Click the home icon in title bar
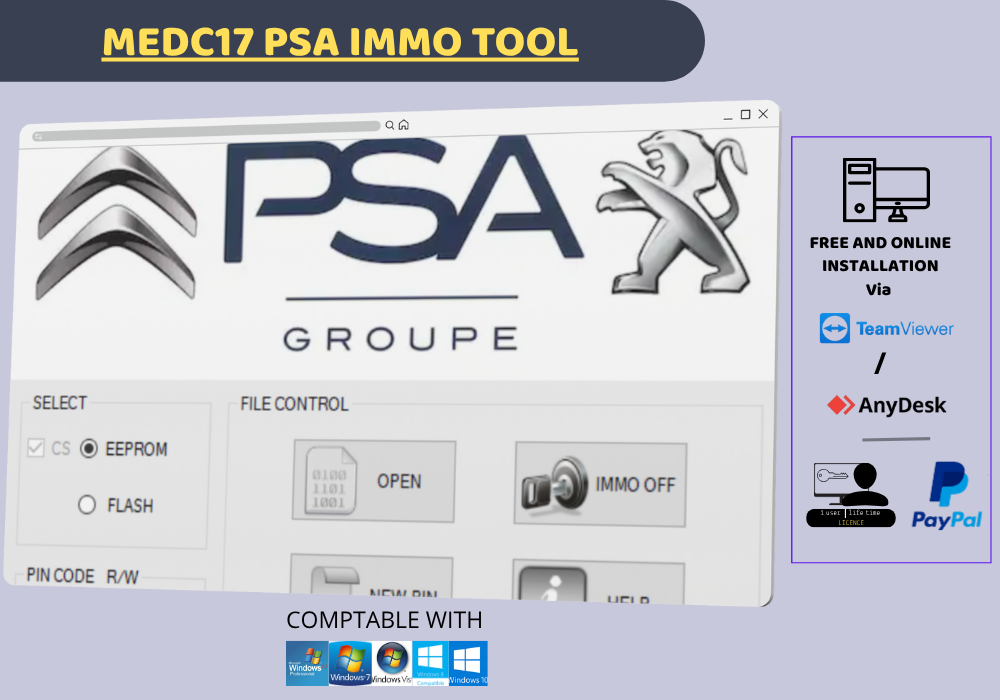This screenshot has width=1000, height=700. pyautogui.click(x=404, y=125)
